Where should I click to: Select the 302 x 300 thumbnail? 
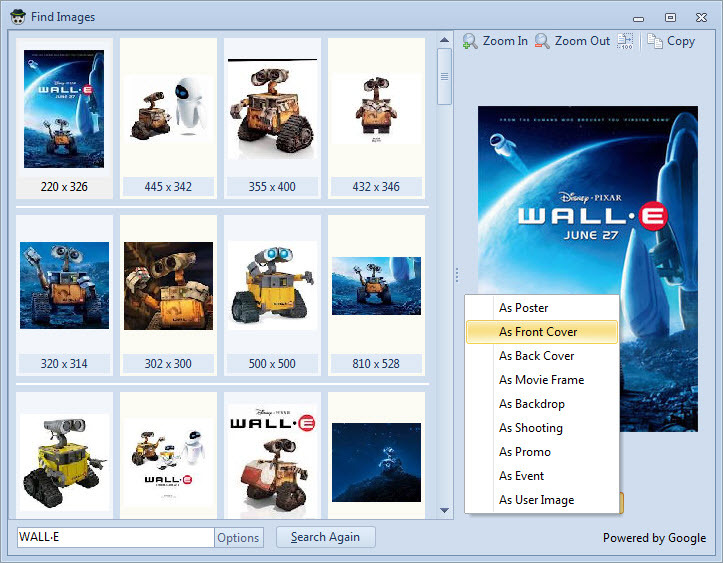(x=168, y=296)
